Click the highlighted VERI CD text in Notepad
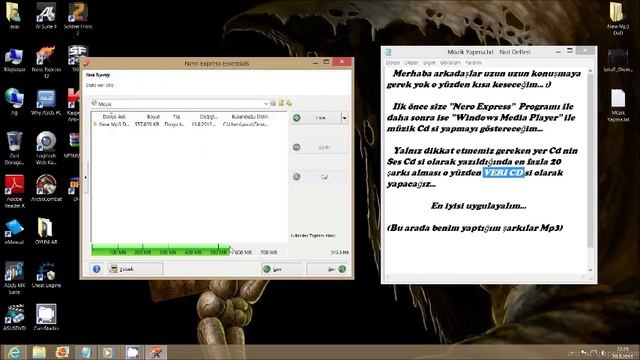The height and width of the screenshot is (360, 640). (503, 173)
